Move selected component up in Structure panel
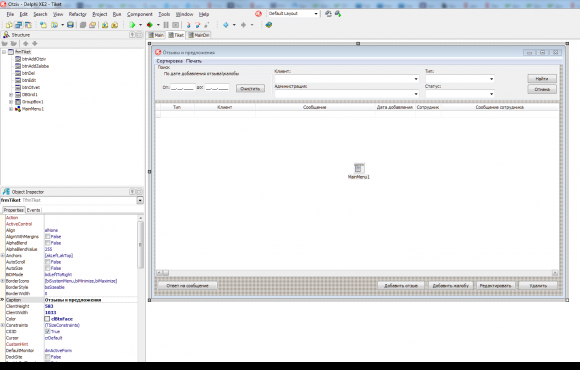 coord(26,43)
